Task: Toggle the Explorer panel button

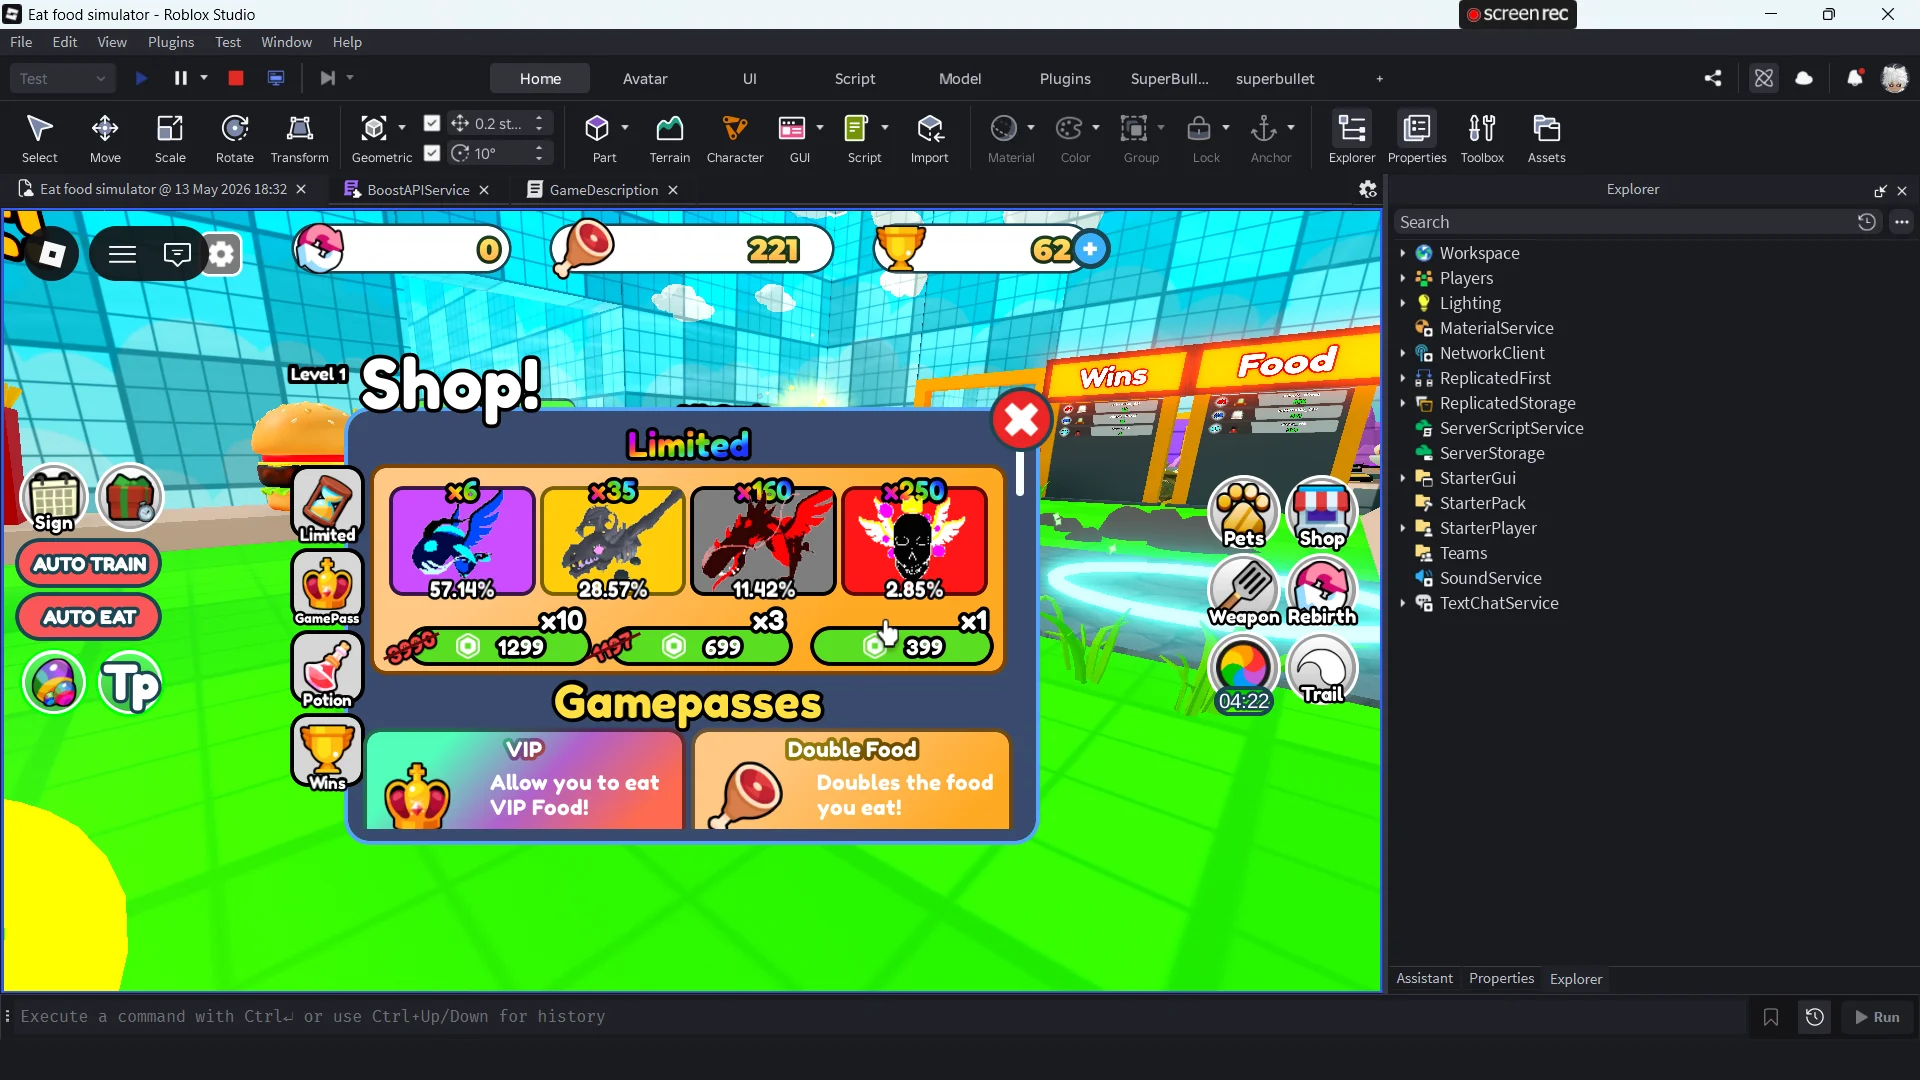Action: (1352, 138)
